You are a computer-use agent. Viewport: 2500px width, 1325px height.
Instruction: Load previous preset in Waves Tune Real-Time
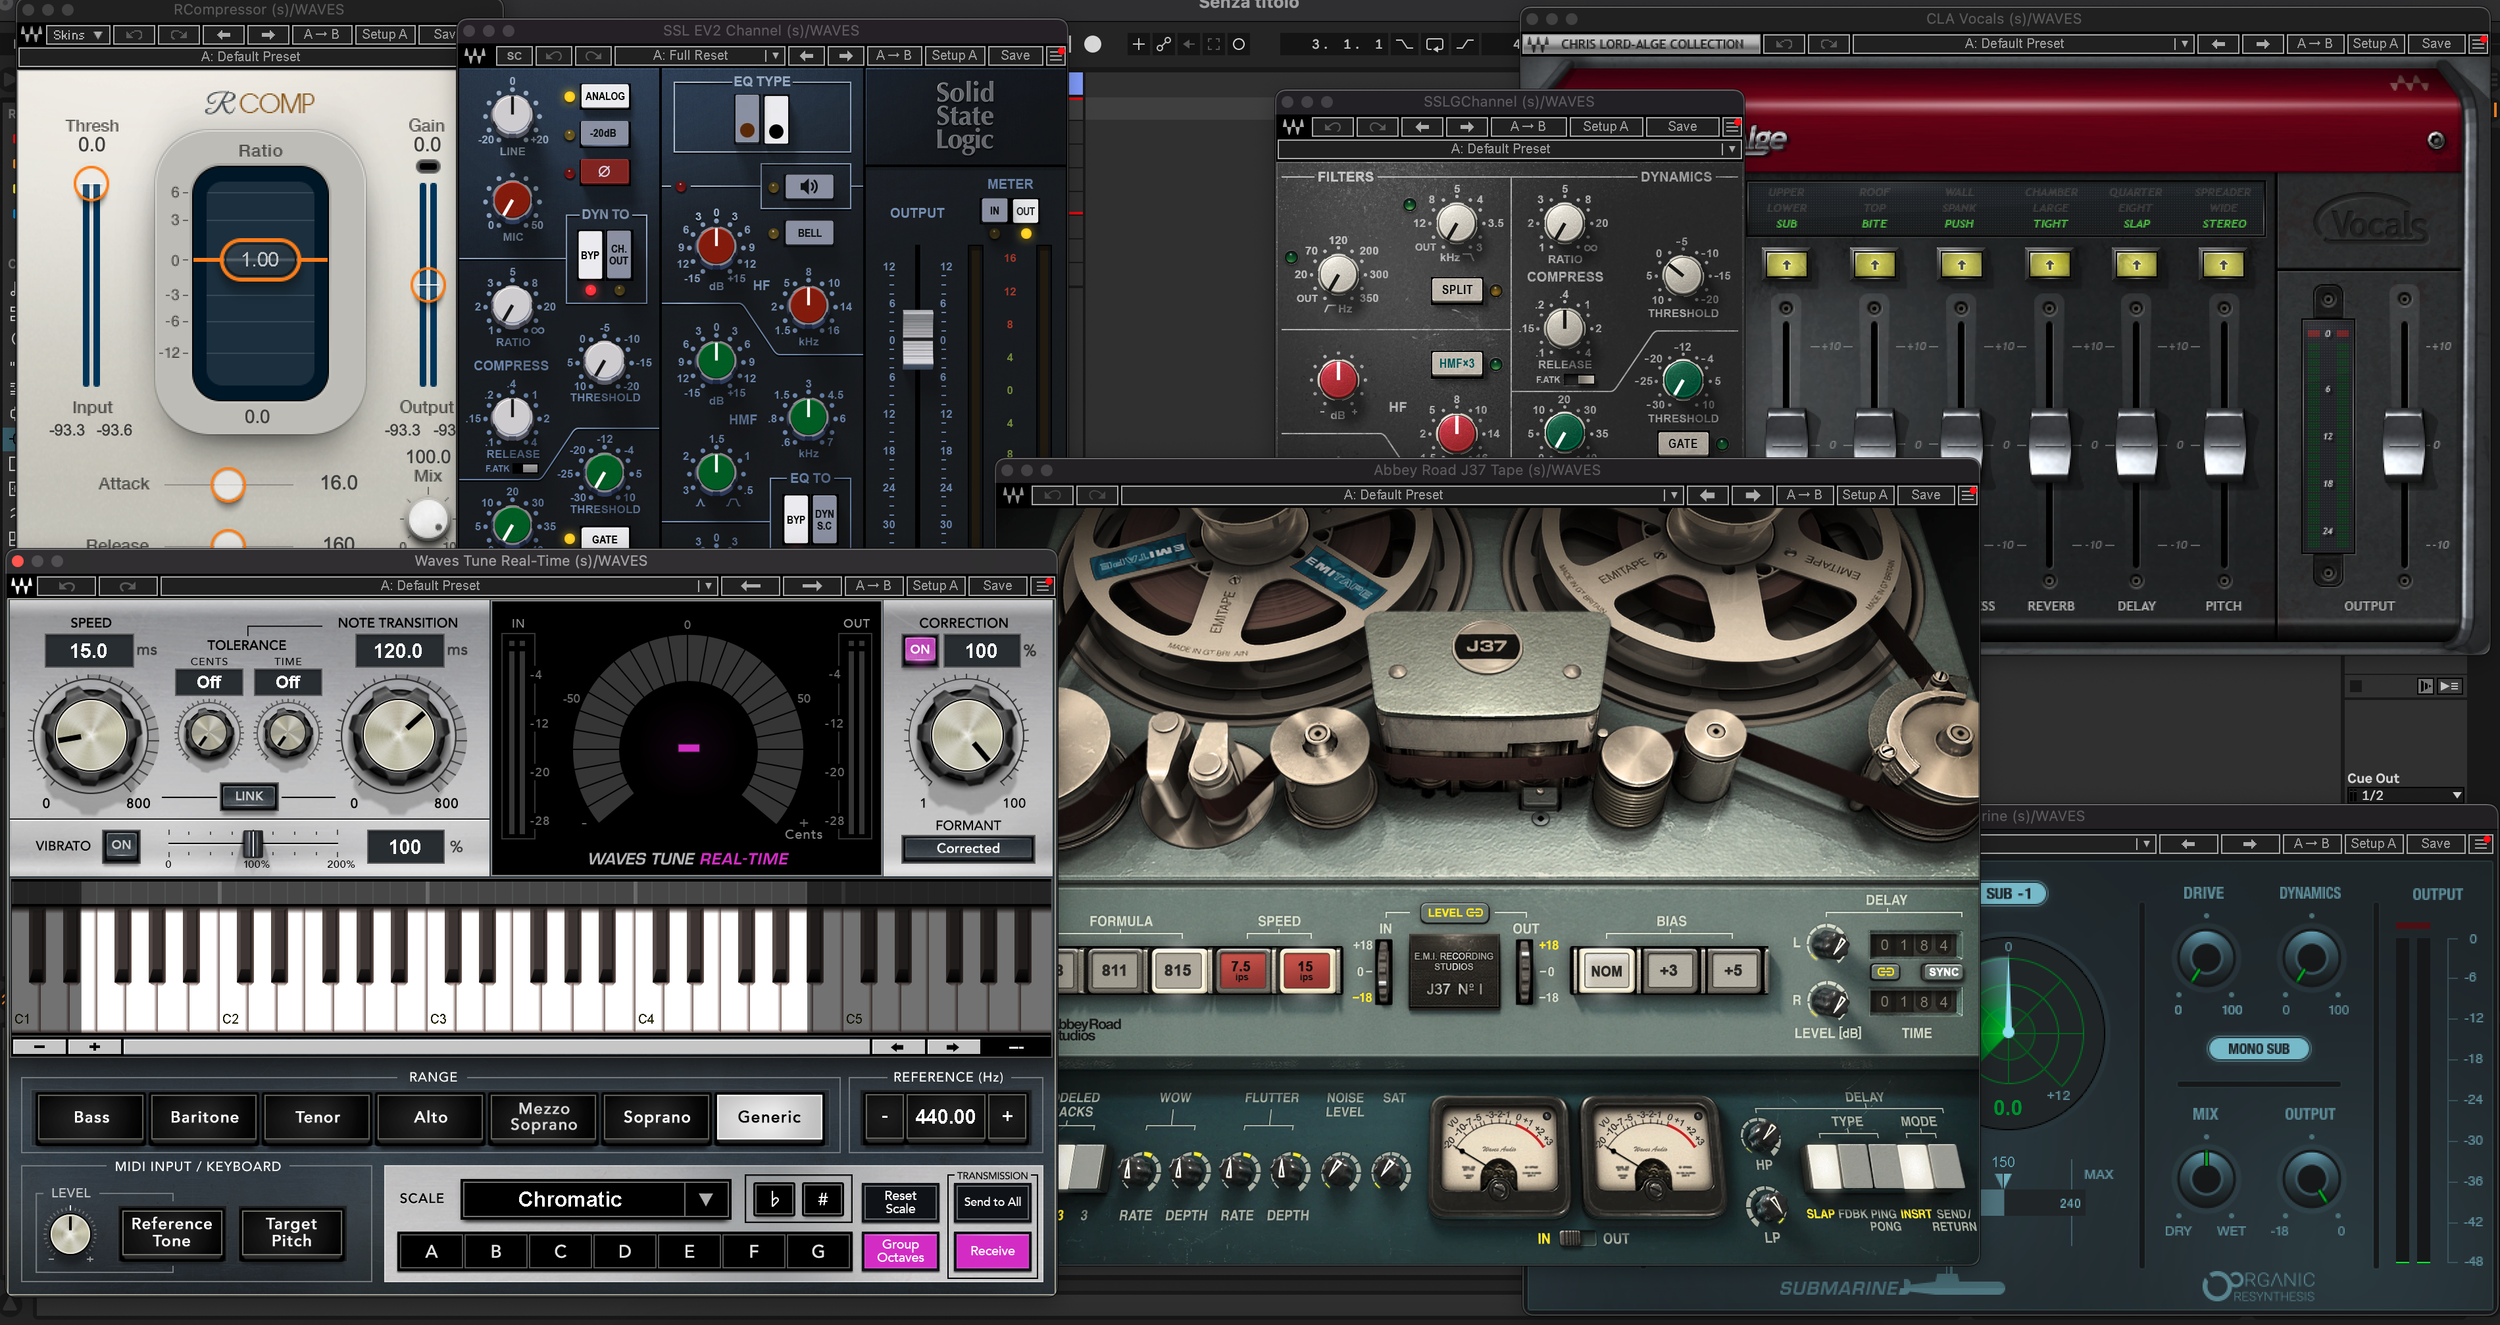(751, 586)
